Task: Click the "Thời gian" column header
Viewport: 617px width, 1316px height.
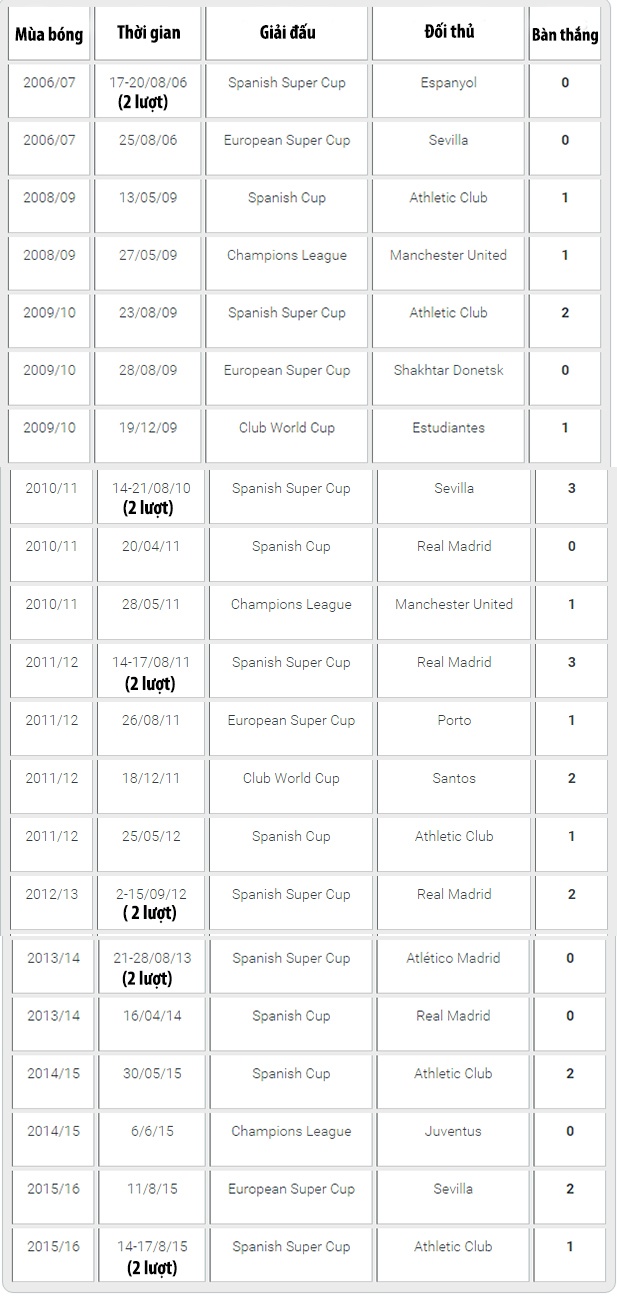Action: click(148, 33)
